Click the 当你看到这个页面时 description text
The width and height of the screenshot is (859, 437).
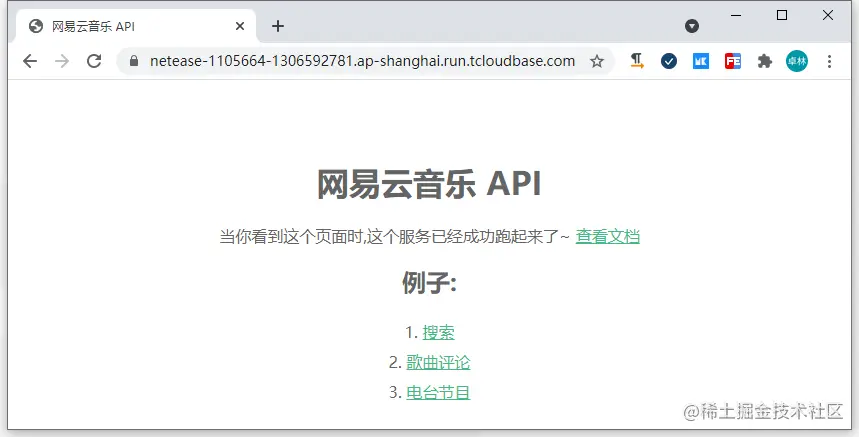(394, 237)
